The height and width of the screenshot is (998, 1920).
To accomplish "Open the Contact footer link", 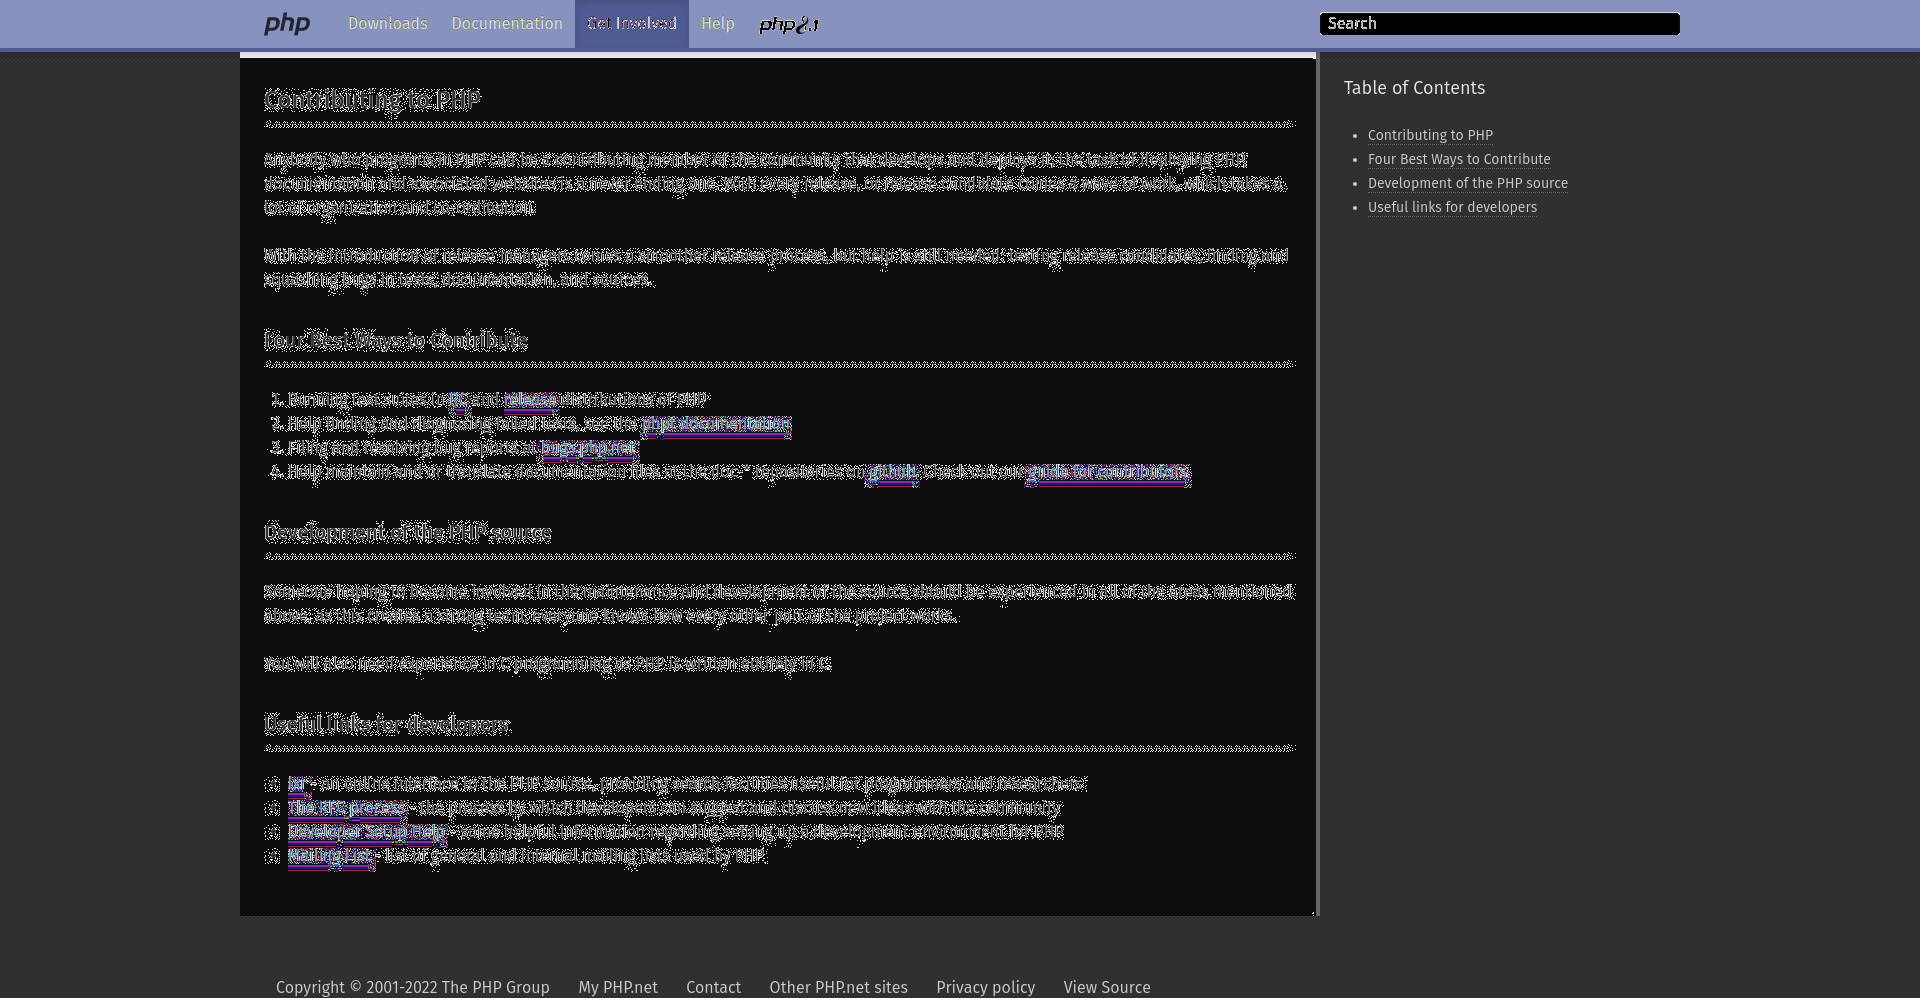I will click(x=713, y=987).
